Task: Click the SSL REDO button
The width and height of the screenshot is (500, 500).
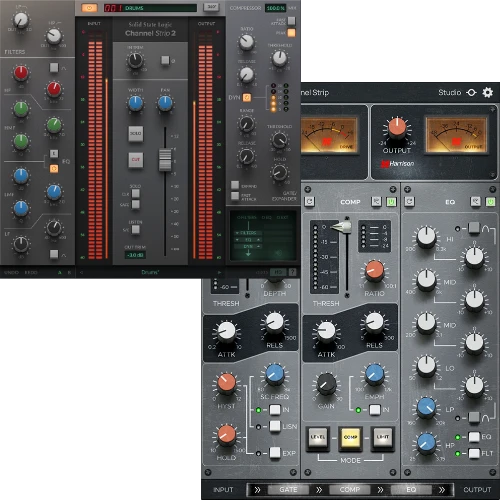Action: pyautogui.click(x=31, y=273)
